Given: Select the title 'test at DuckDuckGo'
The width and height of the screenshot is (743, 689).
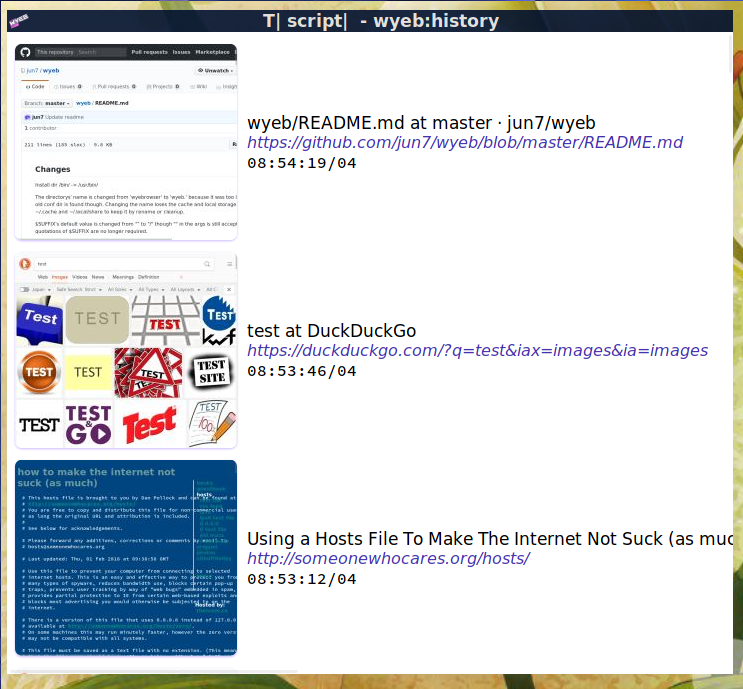Looking at the screenshot, I should tap(331, 331).
